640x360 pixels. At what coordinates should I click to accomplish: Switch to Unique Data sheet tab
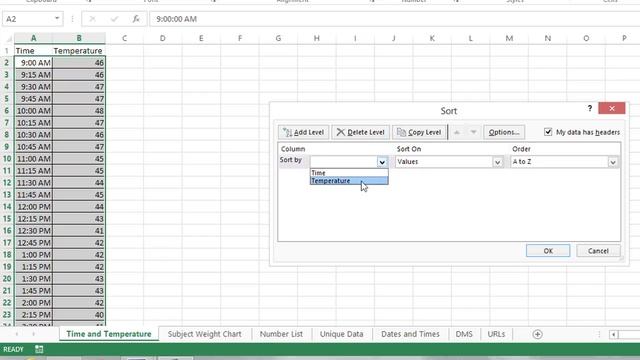342,334
